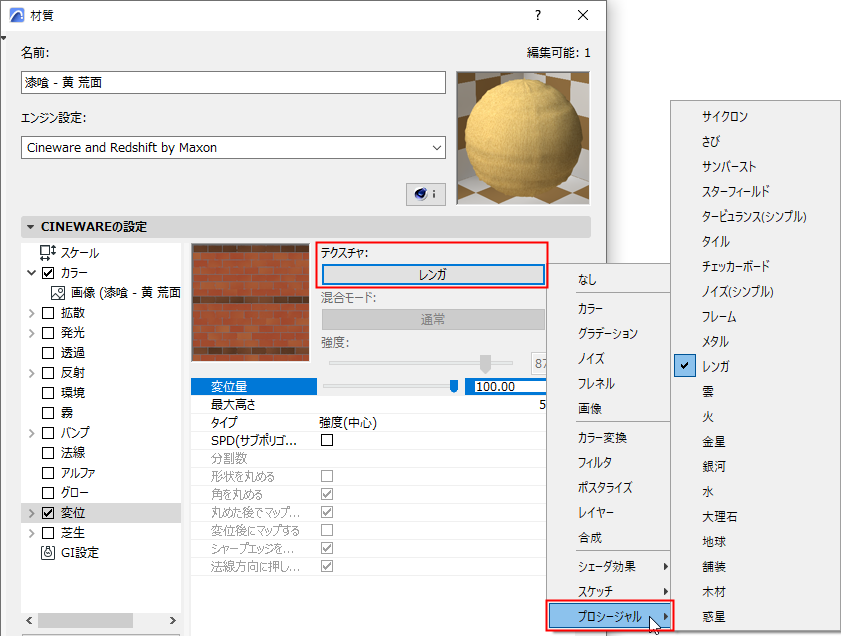Viewport: 841px width, 636px height.
Task: Open the スケッチ submenu
Action: 608,591
